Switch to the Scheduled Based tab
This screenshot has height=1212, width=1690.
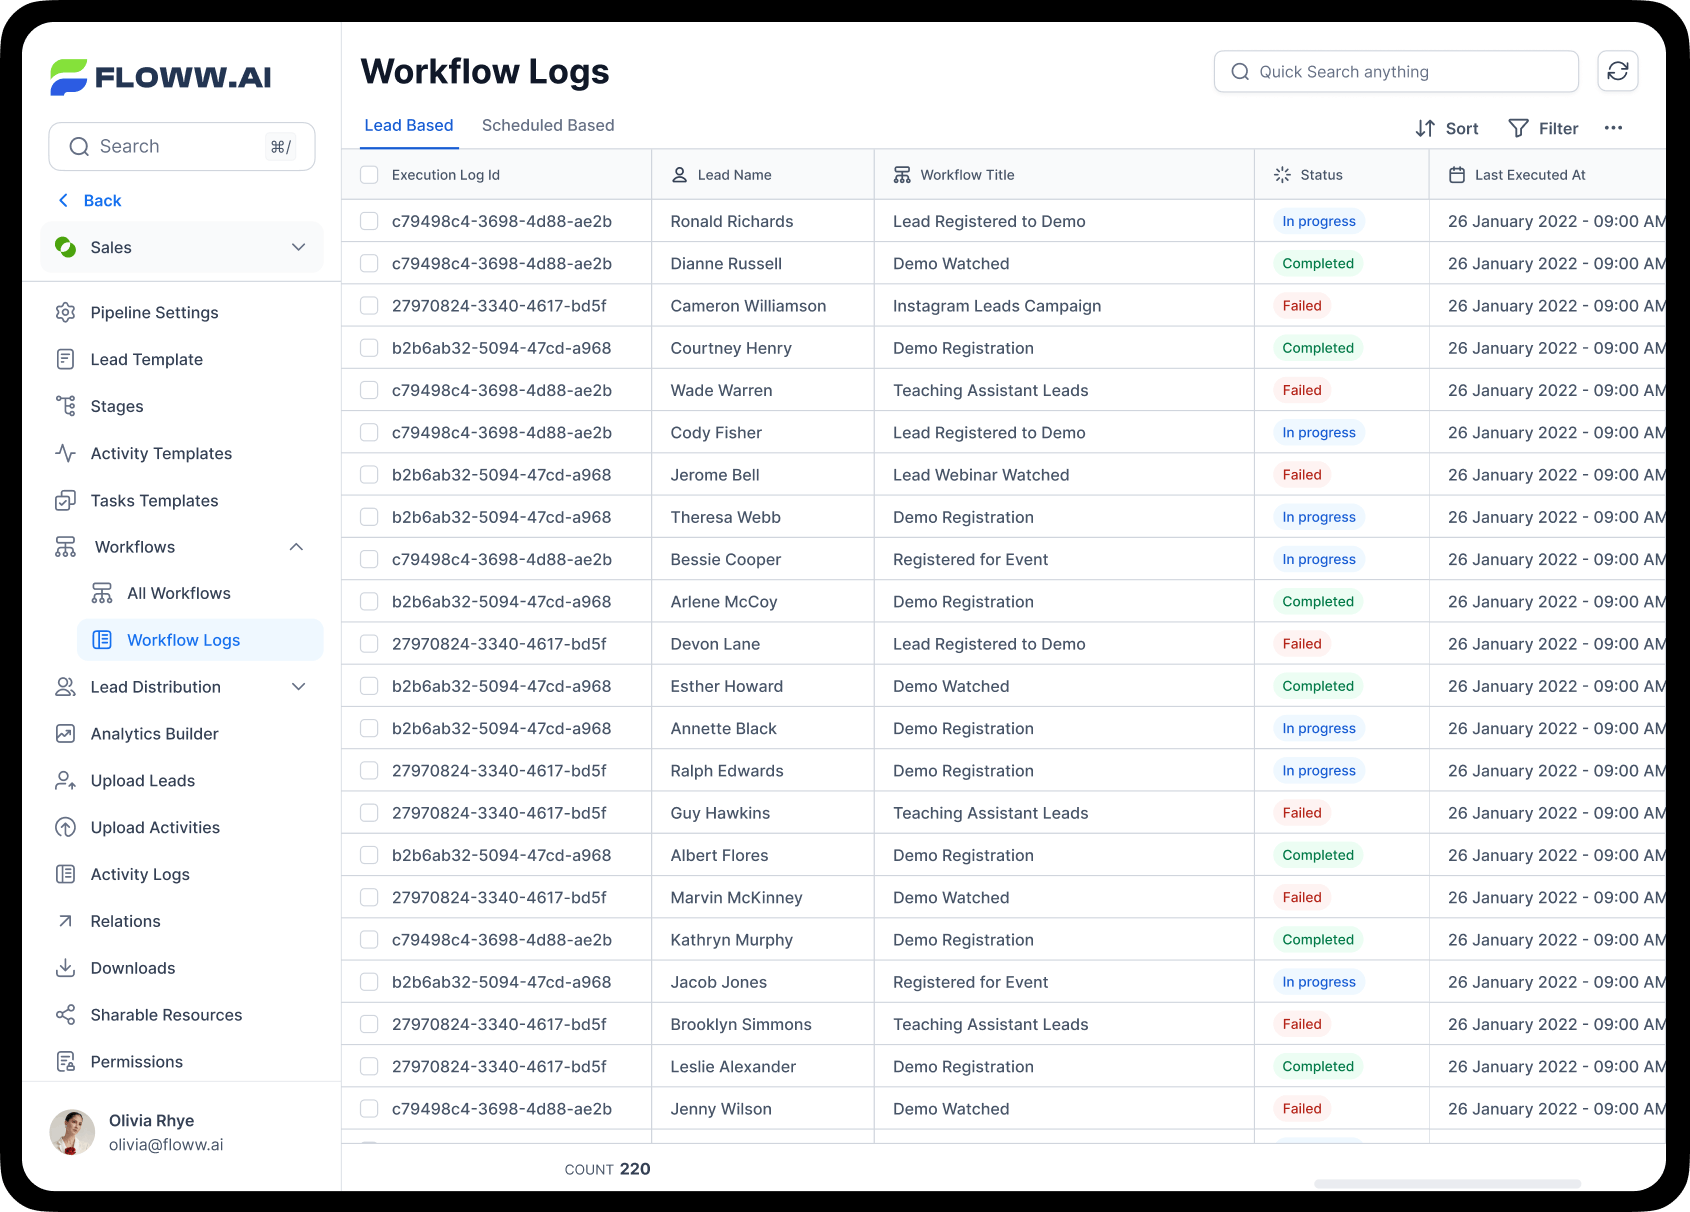(548, 125)
